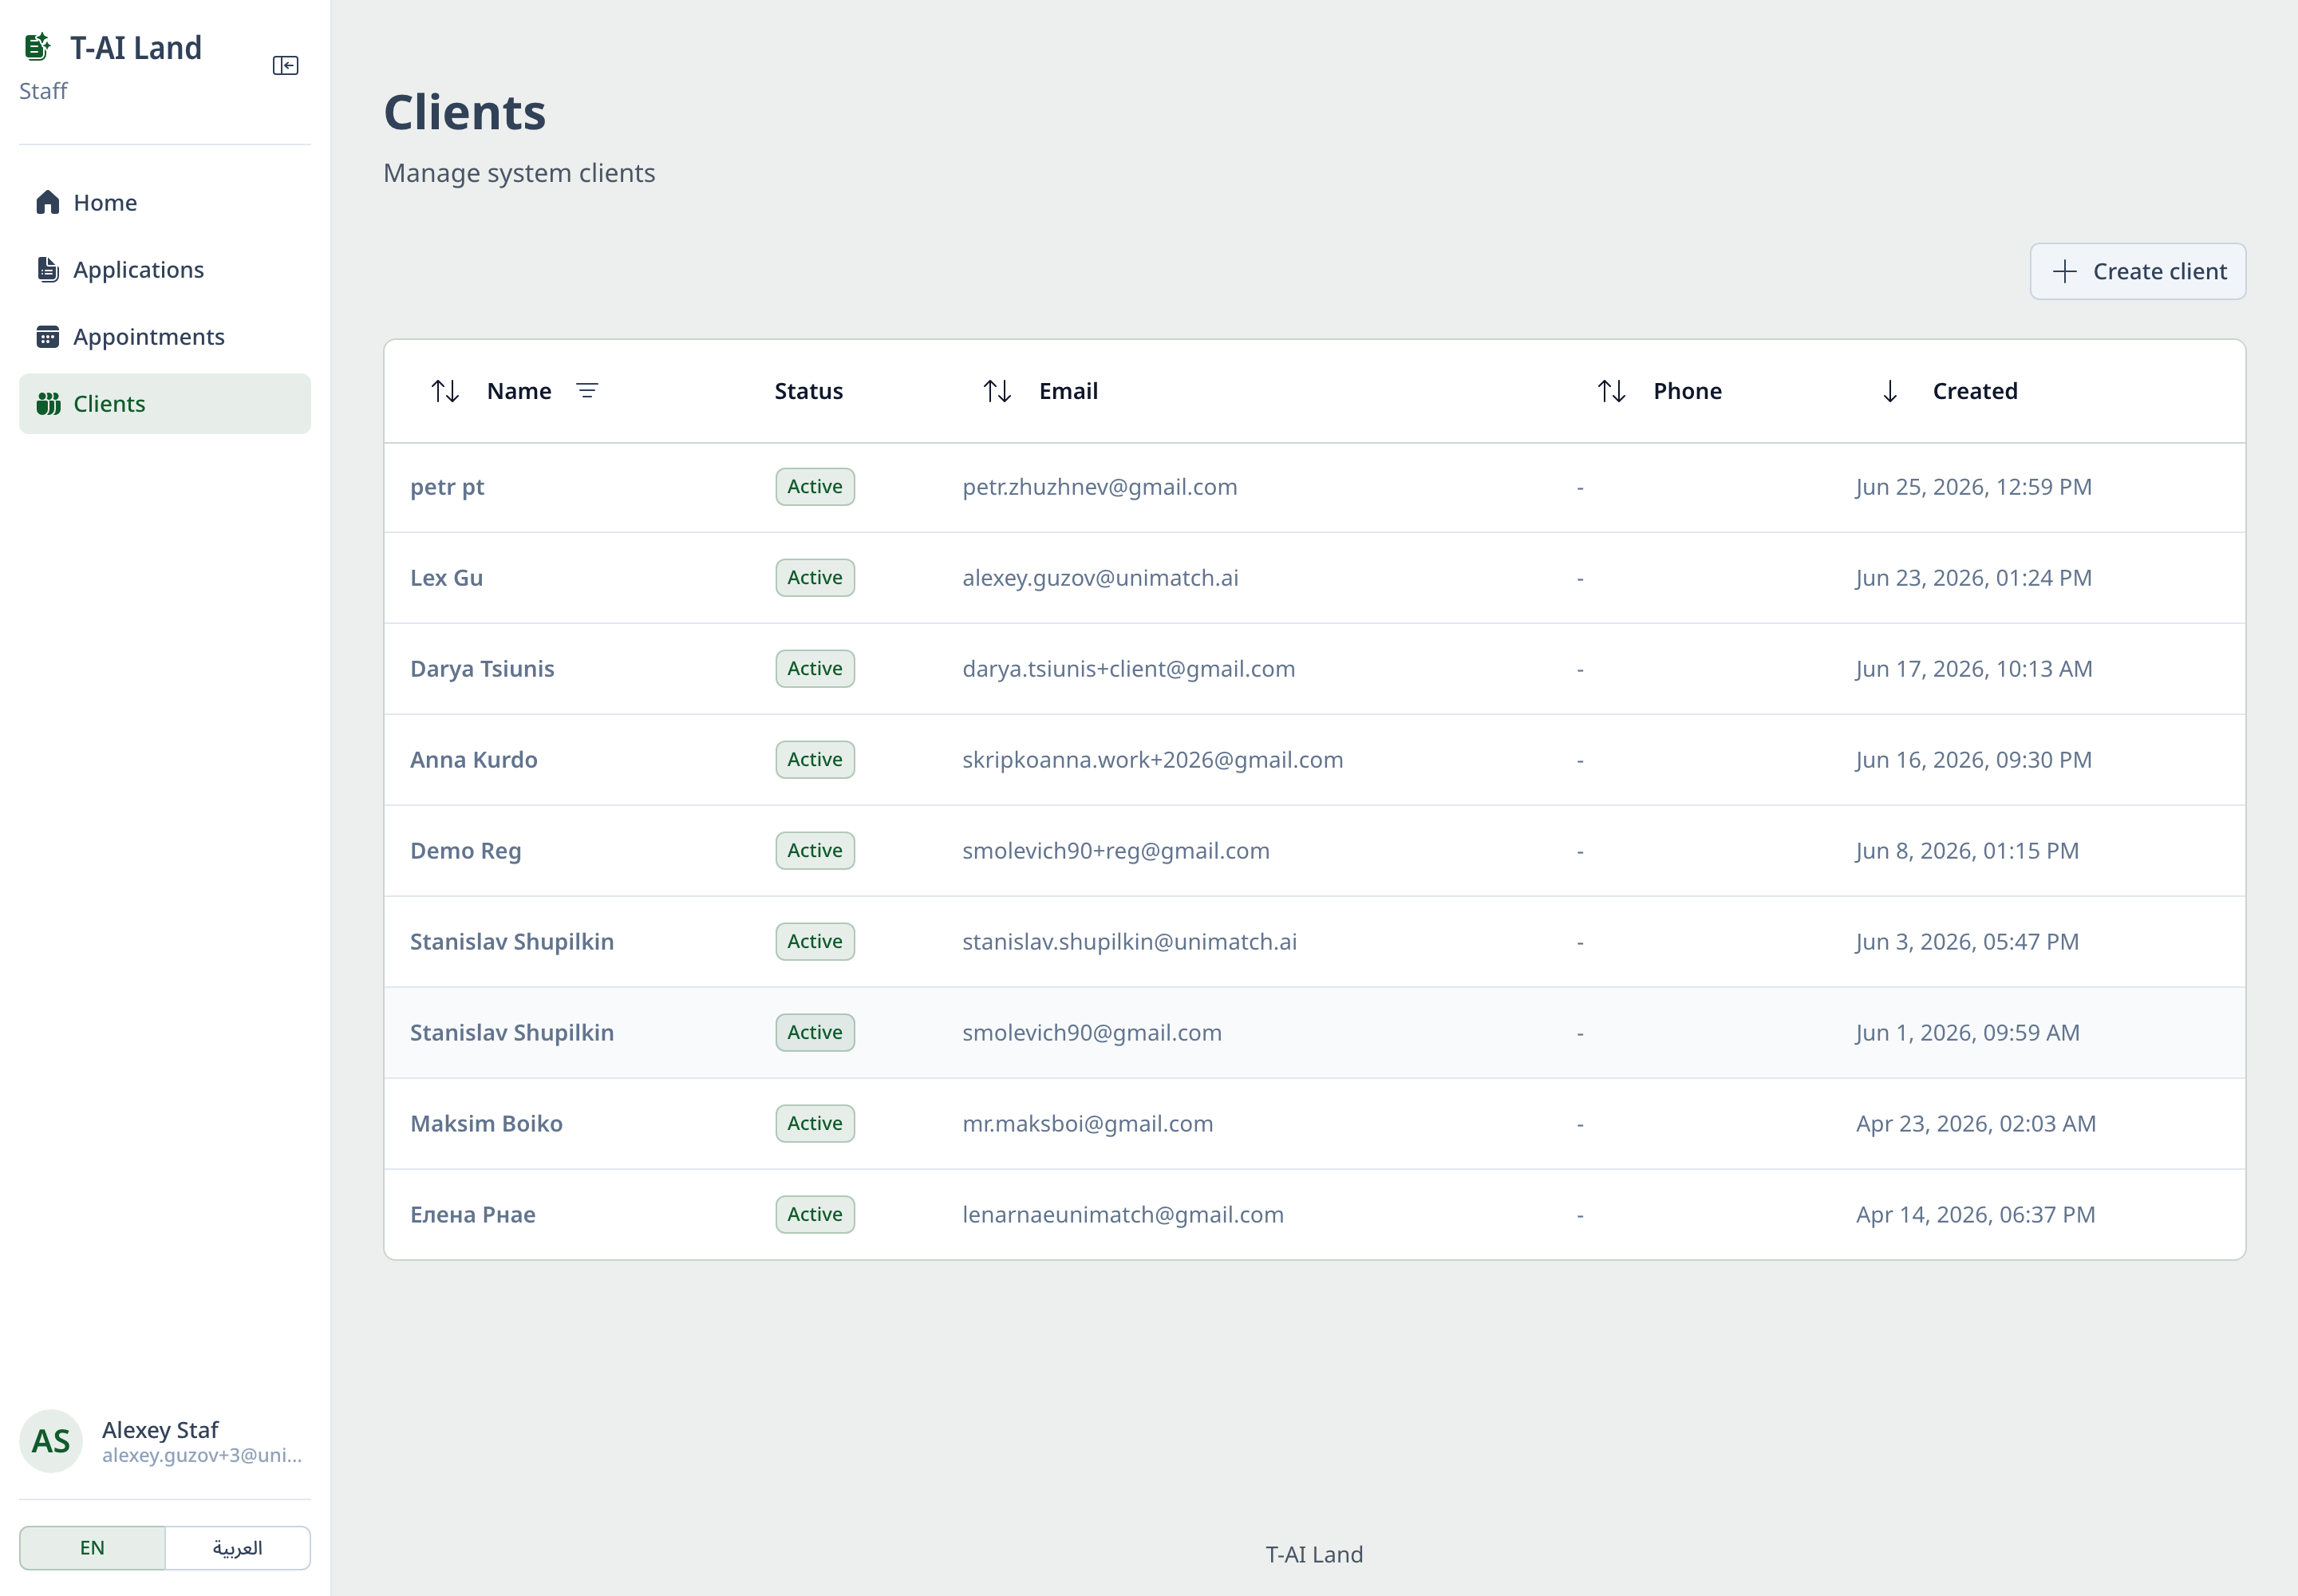Click the plus icon in Create client
Viewport: 2298px width, 1596px height.
[2065, 271]
